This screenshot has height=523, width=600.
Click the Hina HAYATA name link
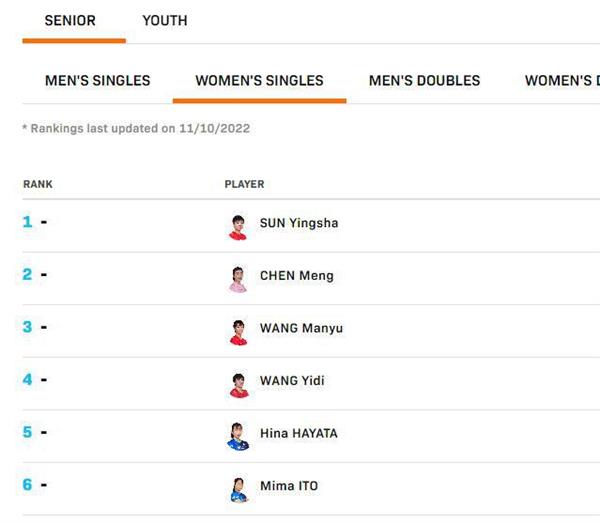tap(298, 433)
